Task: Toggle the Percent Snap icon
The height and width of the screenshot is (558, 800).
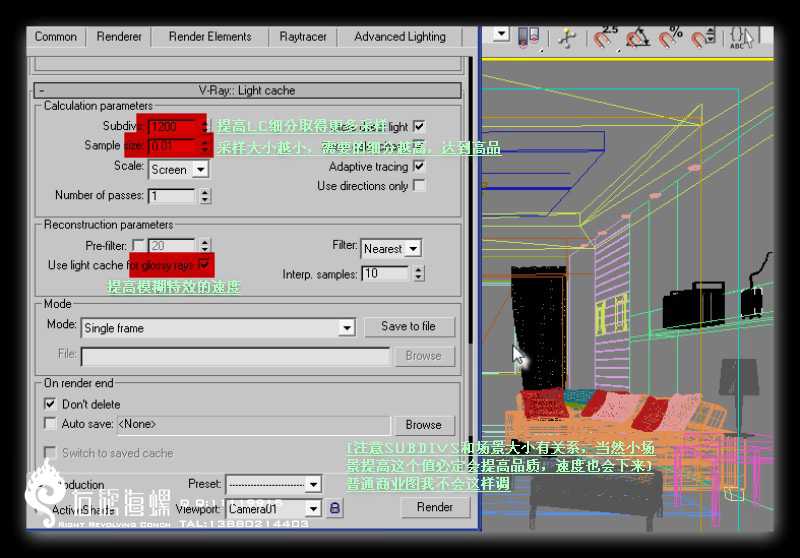Action: (x=670, y=37)
